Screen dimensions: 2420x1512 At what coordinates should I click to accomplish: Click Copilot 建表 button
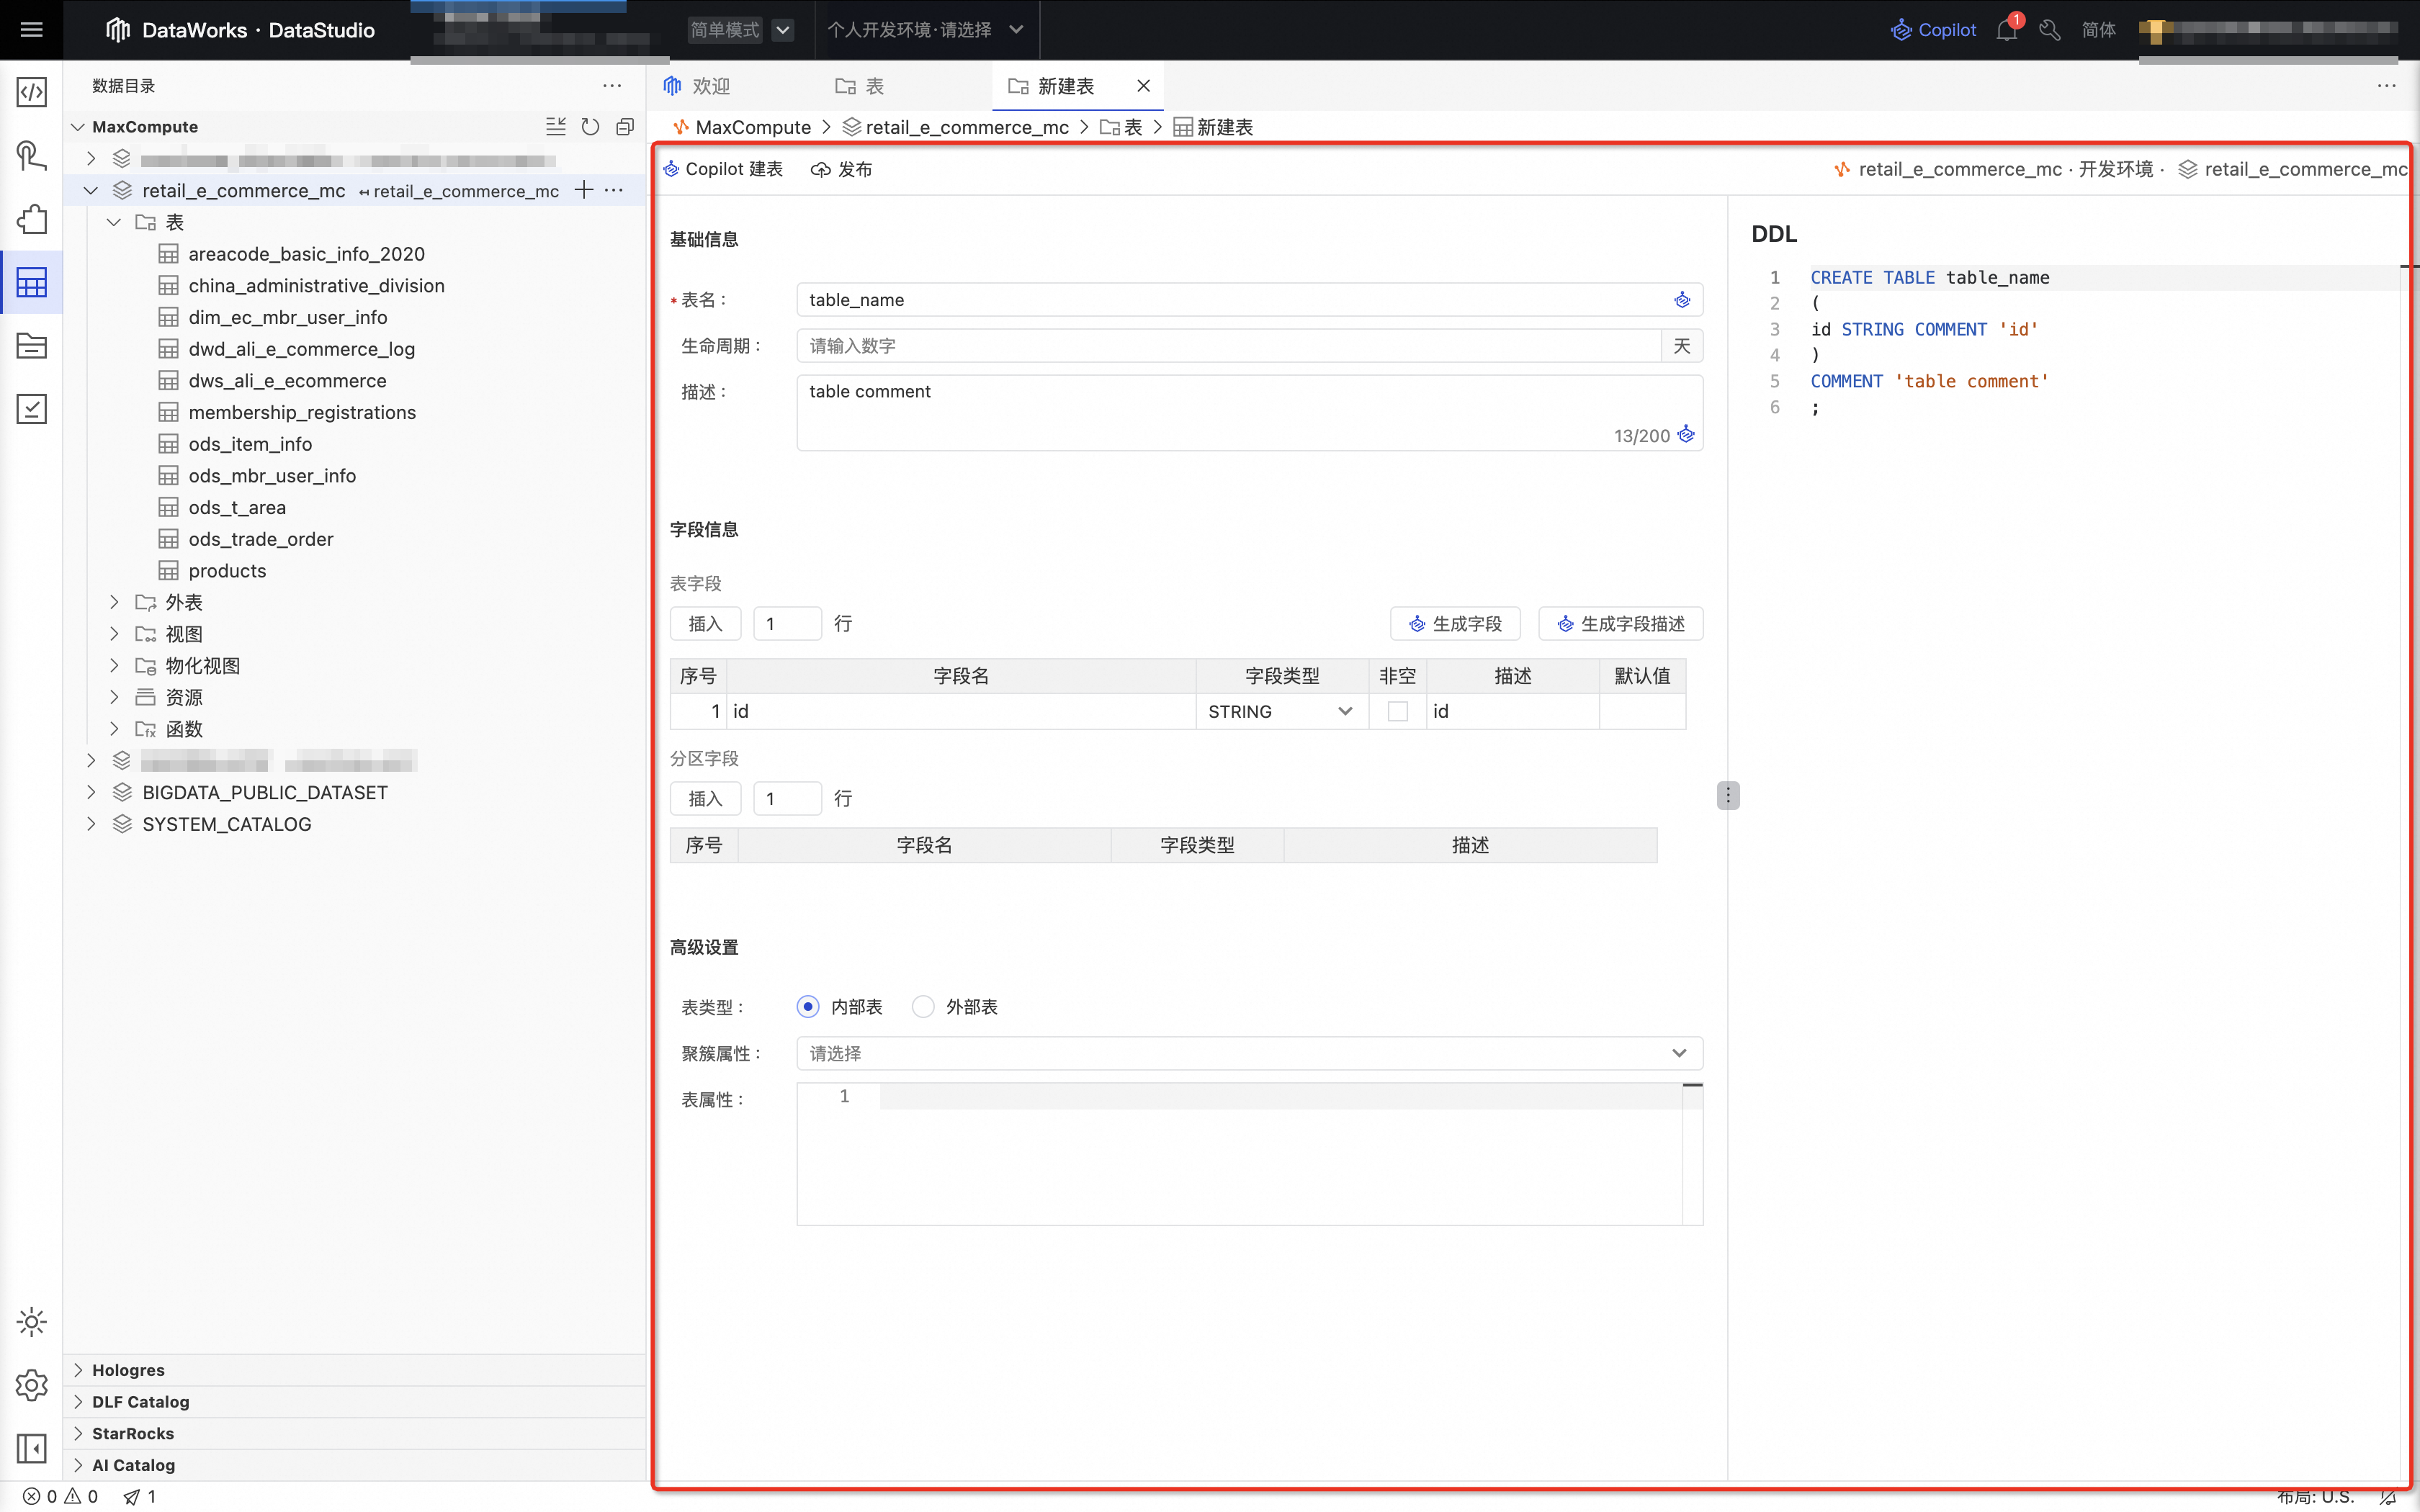coord(723,169)
